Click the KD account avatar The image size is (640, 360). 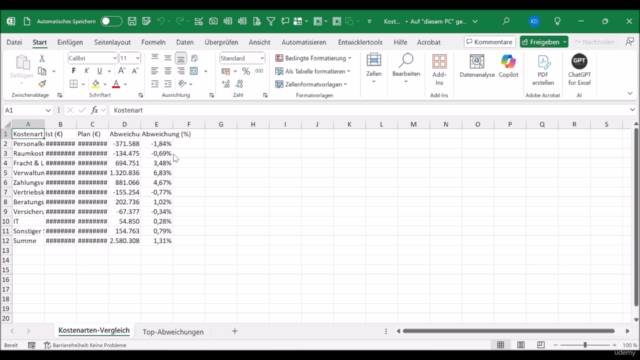pyautogui.click(x=534, y=21)
